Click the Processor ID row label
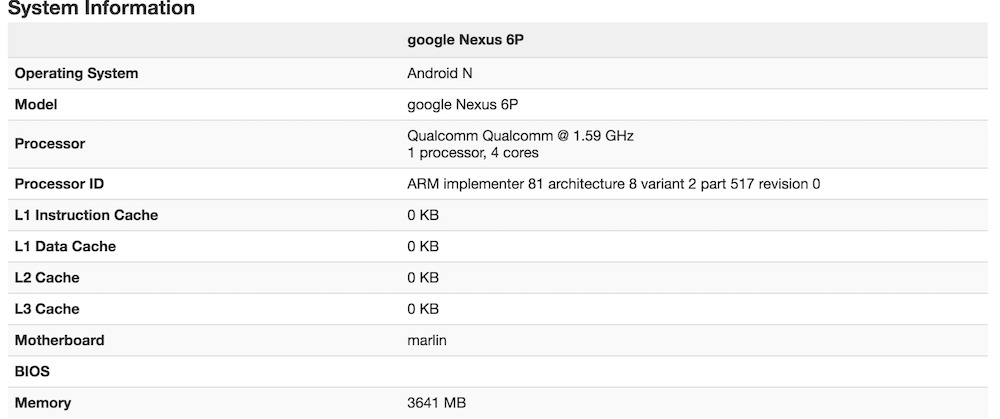The height and width of the screenshot is (419, 1000). [x=59, y=184]
